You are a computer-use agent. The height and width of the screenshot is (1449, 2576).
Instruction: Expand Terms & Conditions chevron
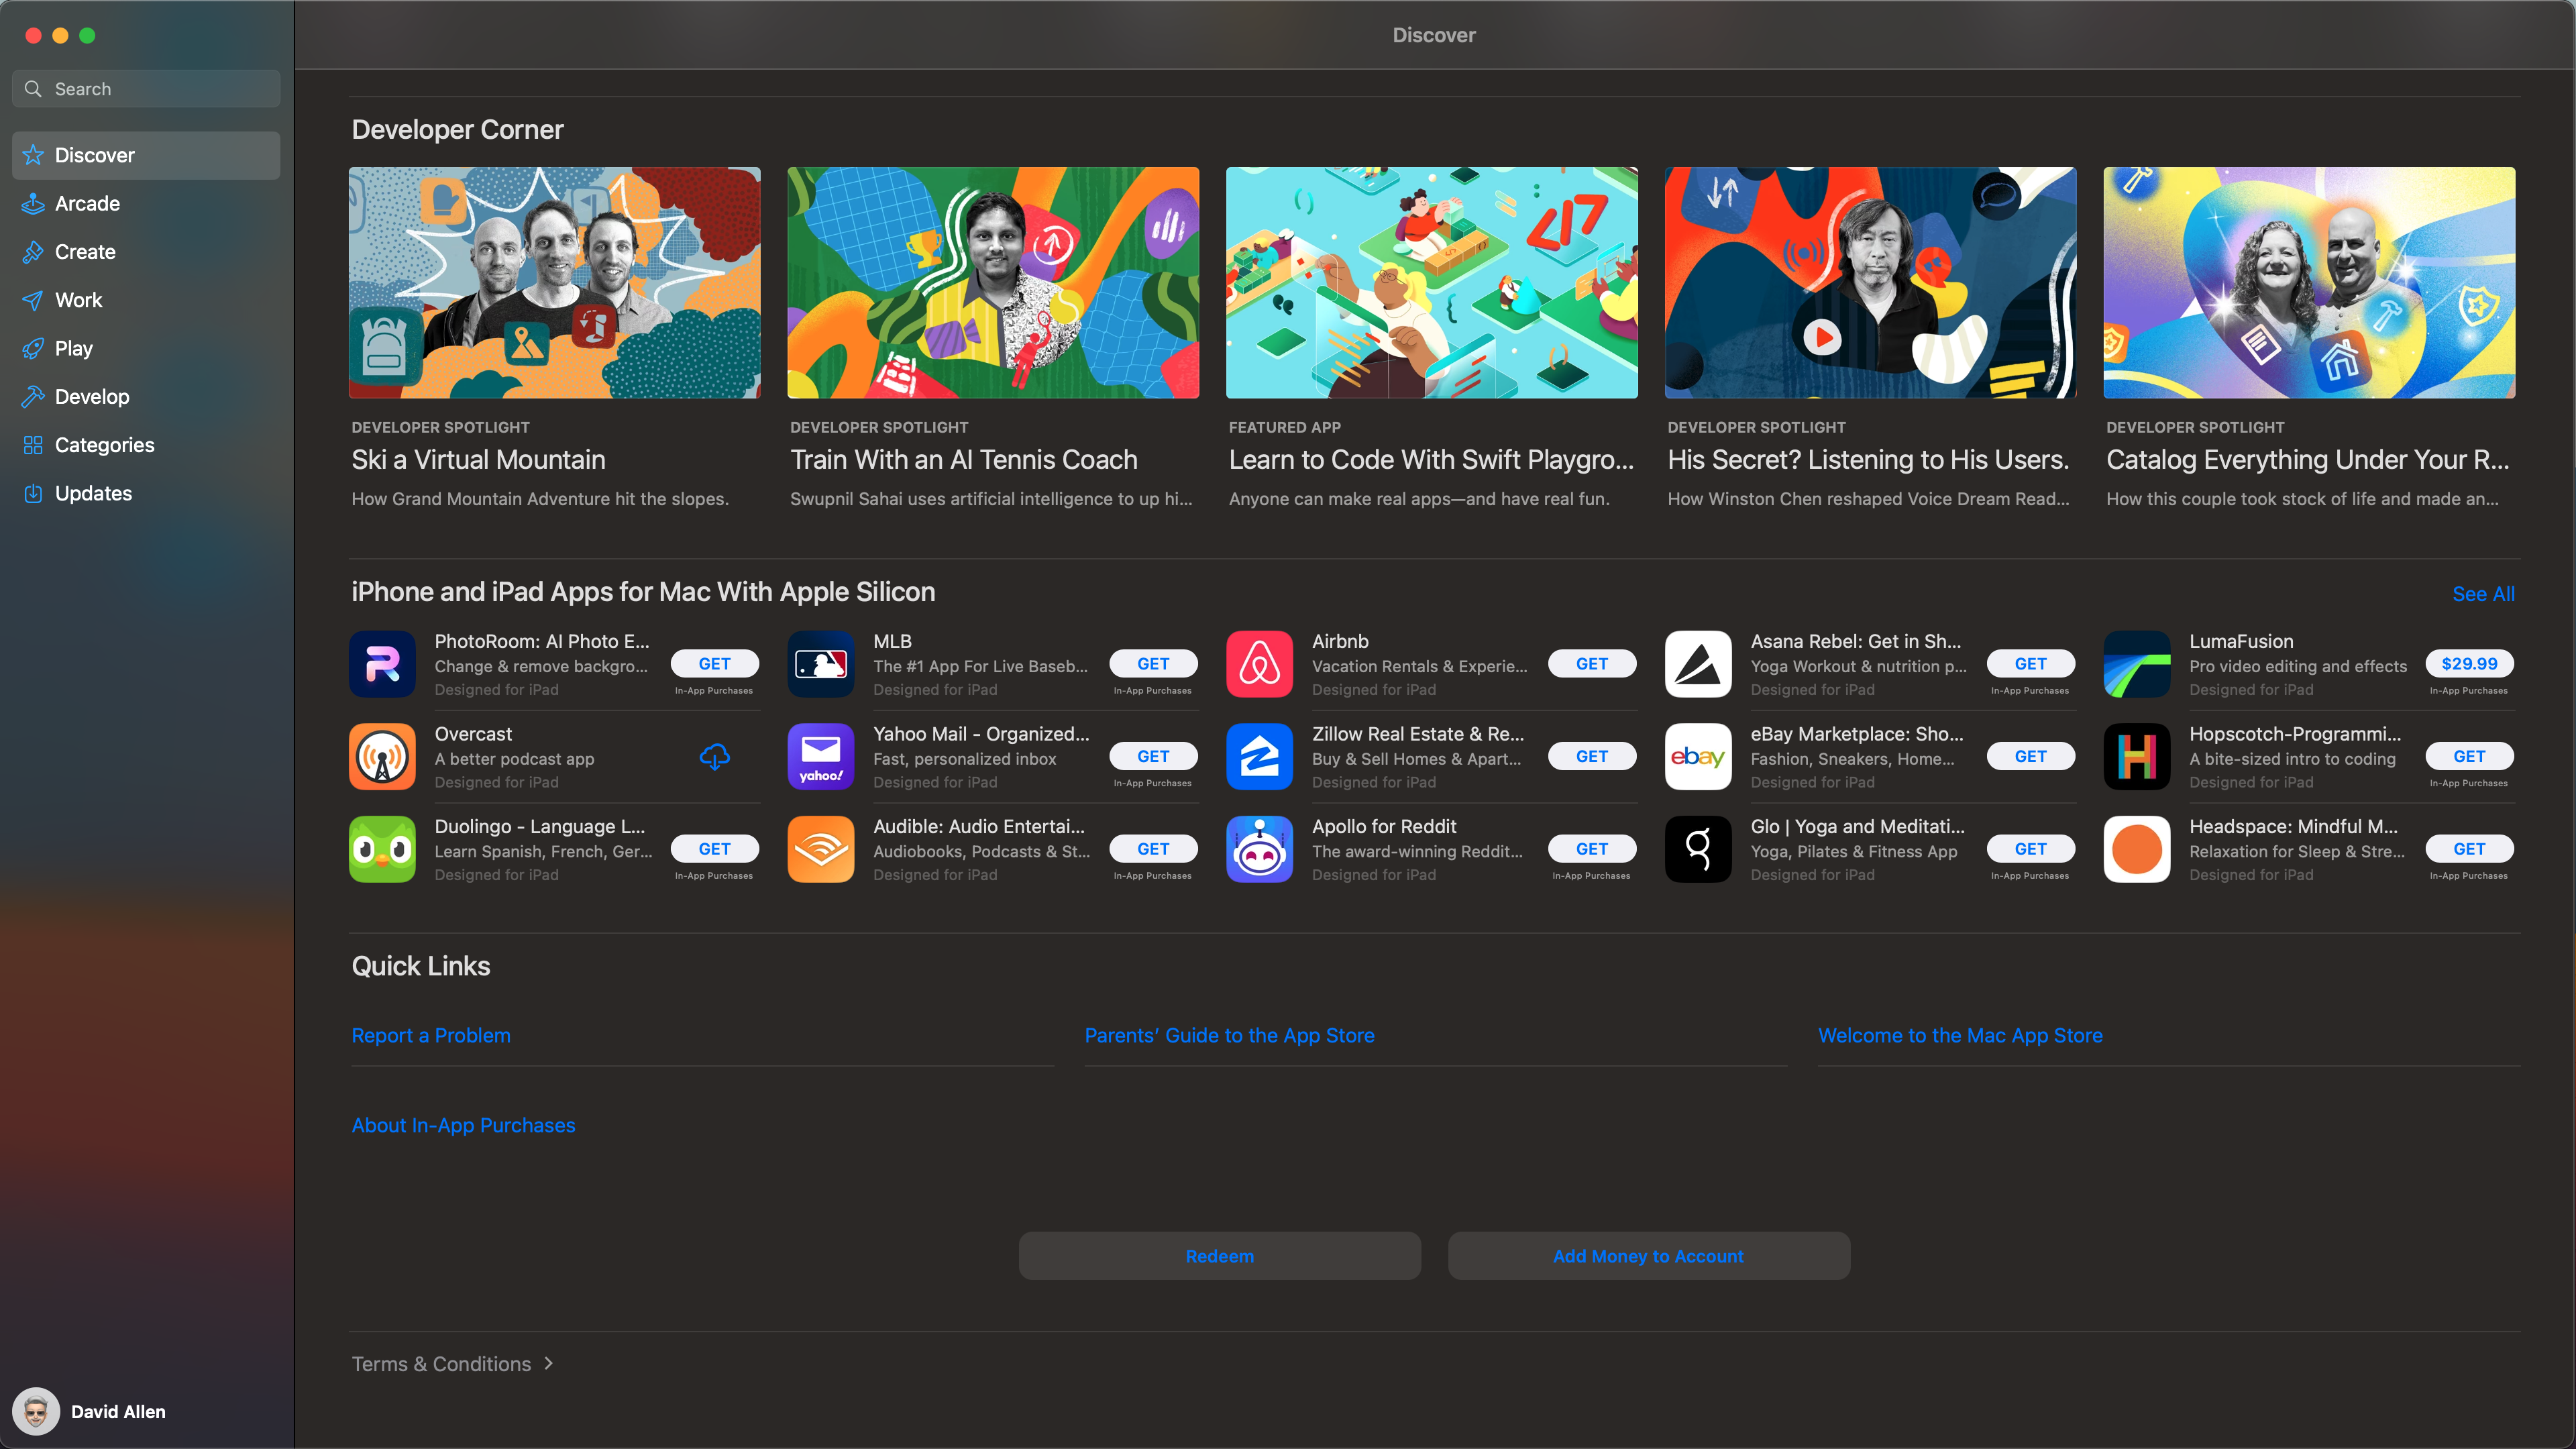548,1363
